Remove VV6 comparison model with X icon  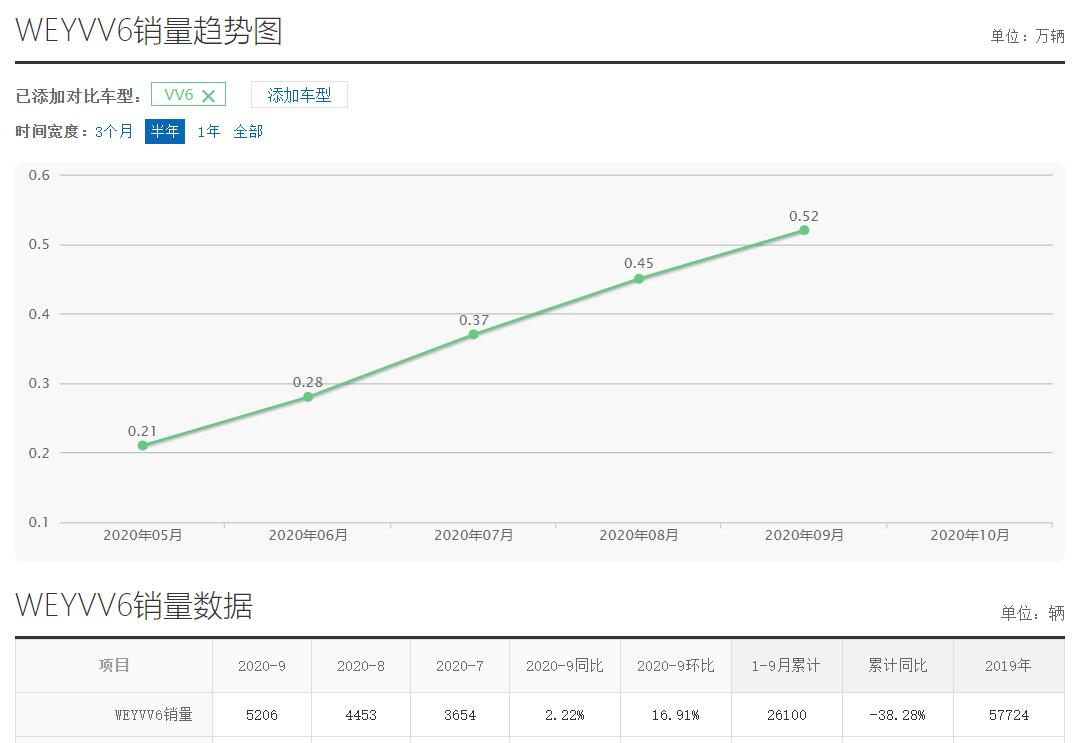(209, 96)
